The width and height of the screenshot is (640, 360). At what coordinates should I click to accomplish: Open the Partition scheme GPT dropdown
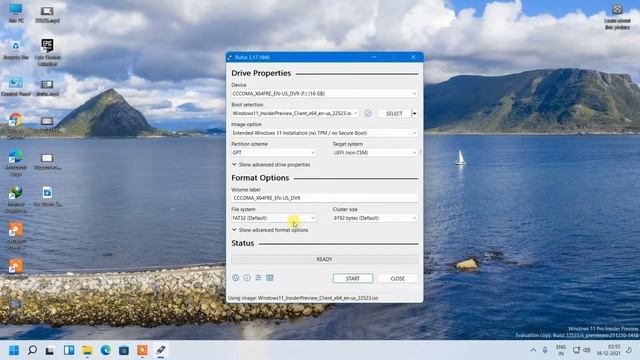point(273,153)
